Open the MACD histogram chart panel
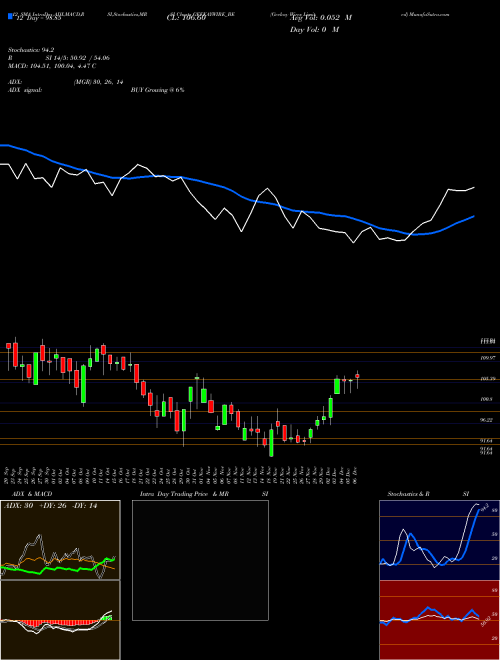 [x=60, y=620]
